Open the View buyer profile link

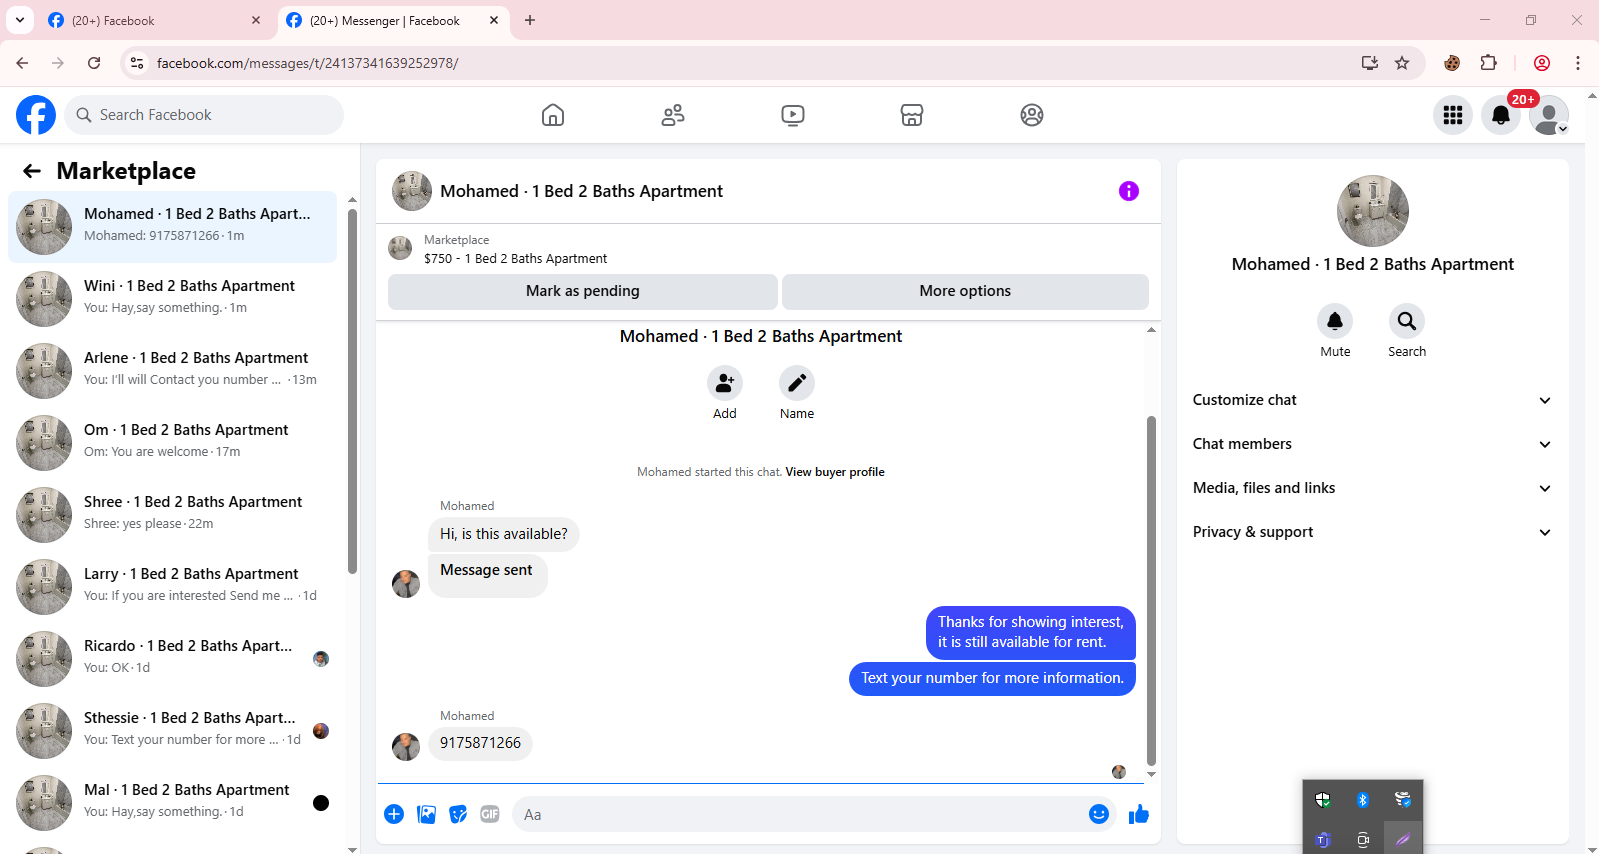pyautogui.click(x=835, y=472)
